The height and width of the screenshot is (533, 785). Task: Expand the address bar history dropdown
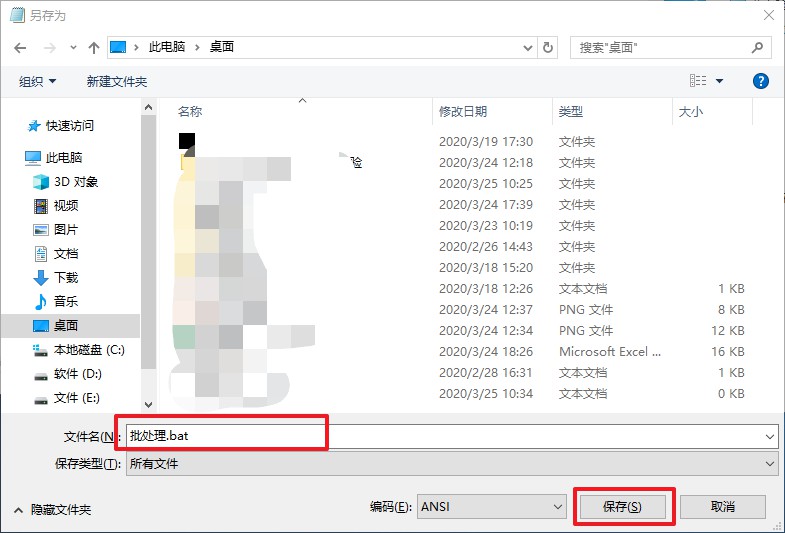528,48
